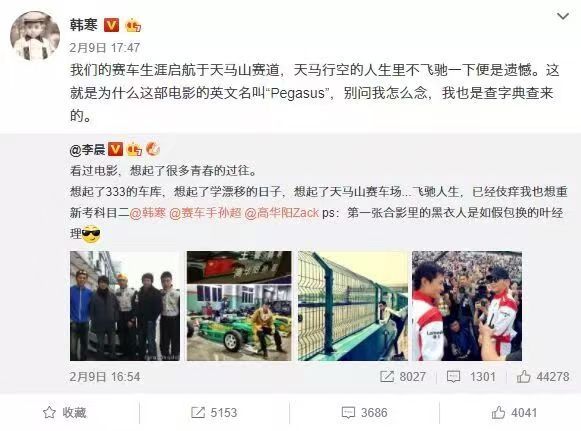Image resolution: width=581 pixels, height=431 pixels.
Task: View the track fence photo
Action: (353, 306)
